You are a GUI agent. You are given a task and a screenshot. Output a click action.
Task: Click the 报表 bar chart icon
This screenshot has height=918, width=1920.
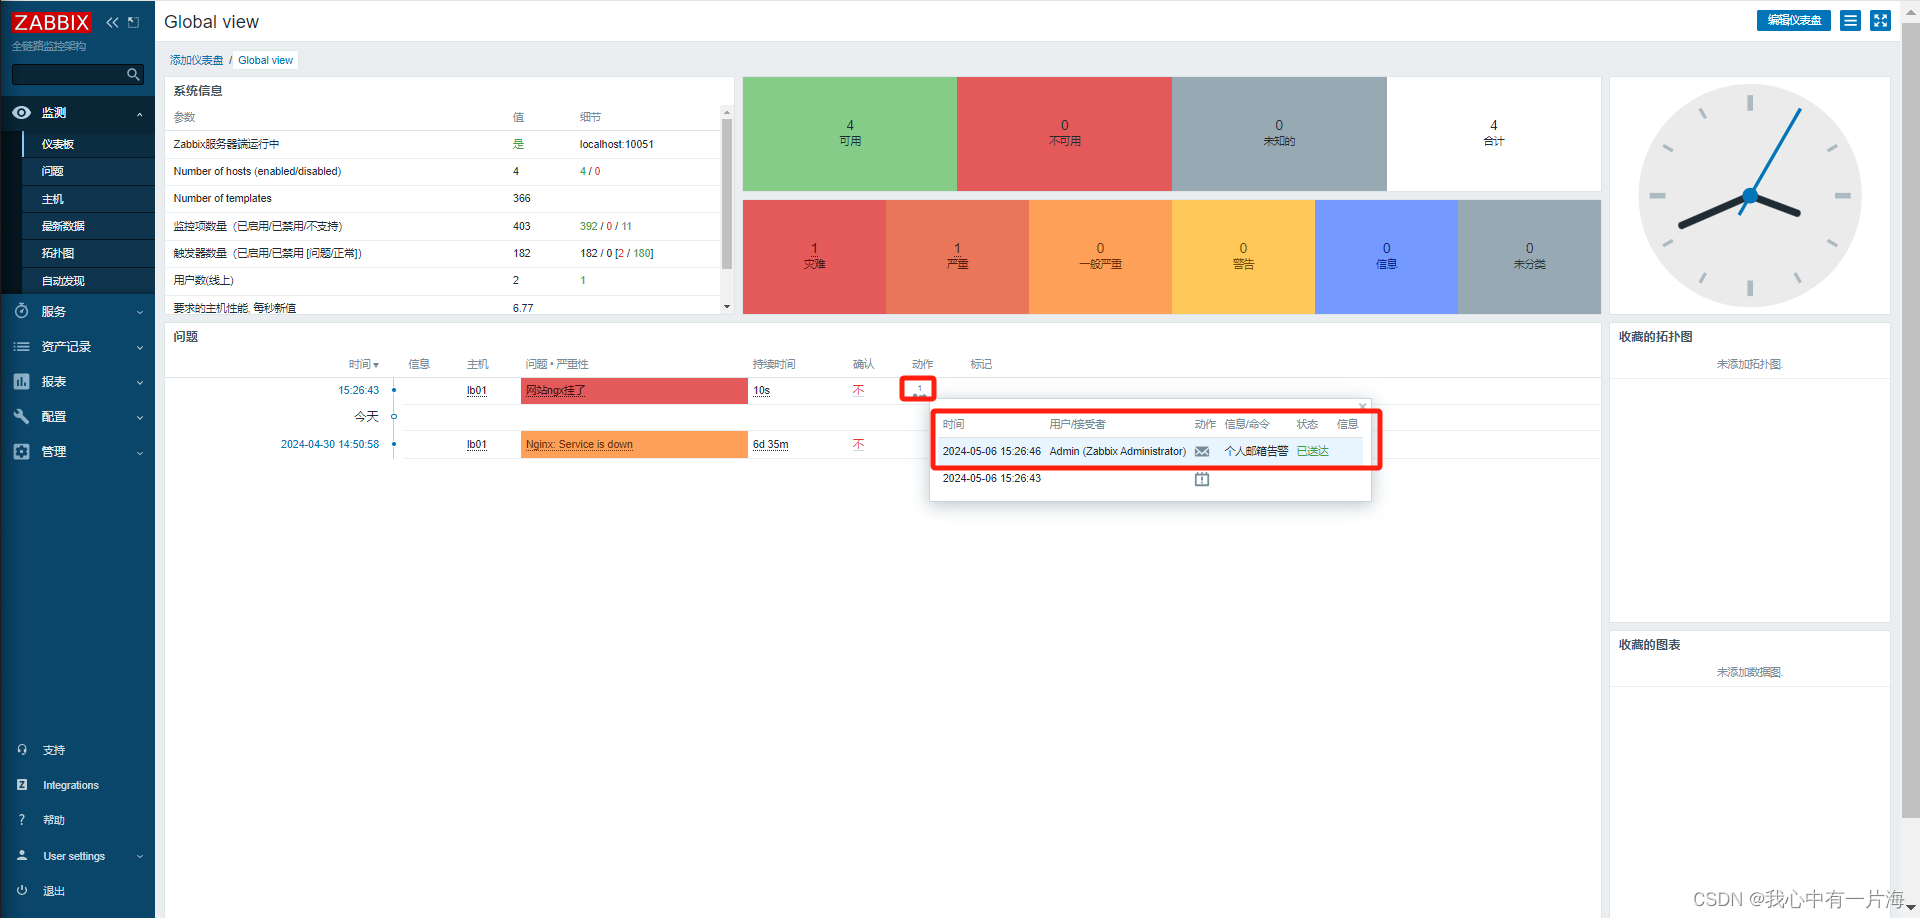21,381
